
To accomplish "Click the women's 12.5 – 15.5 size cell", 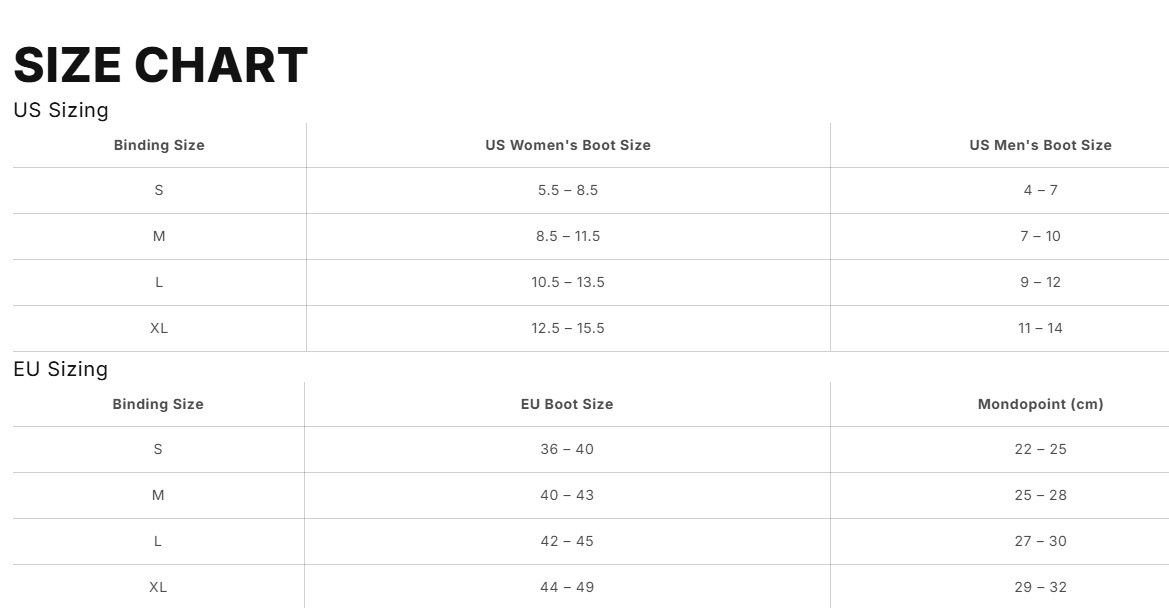I will click(x=568, y=328).
